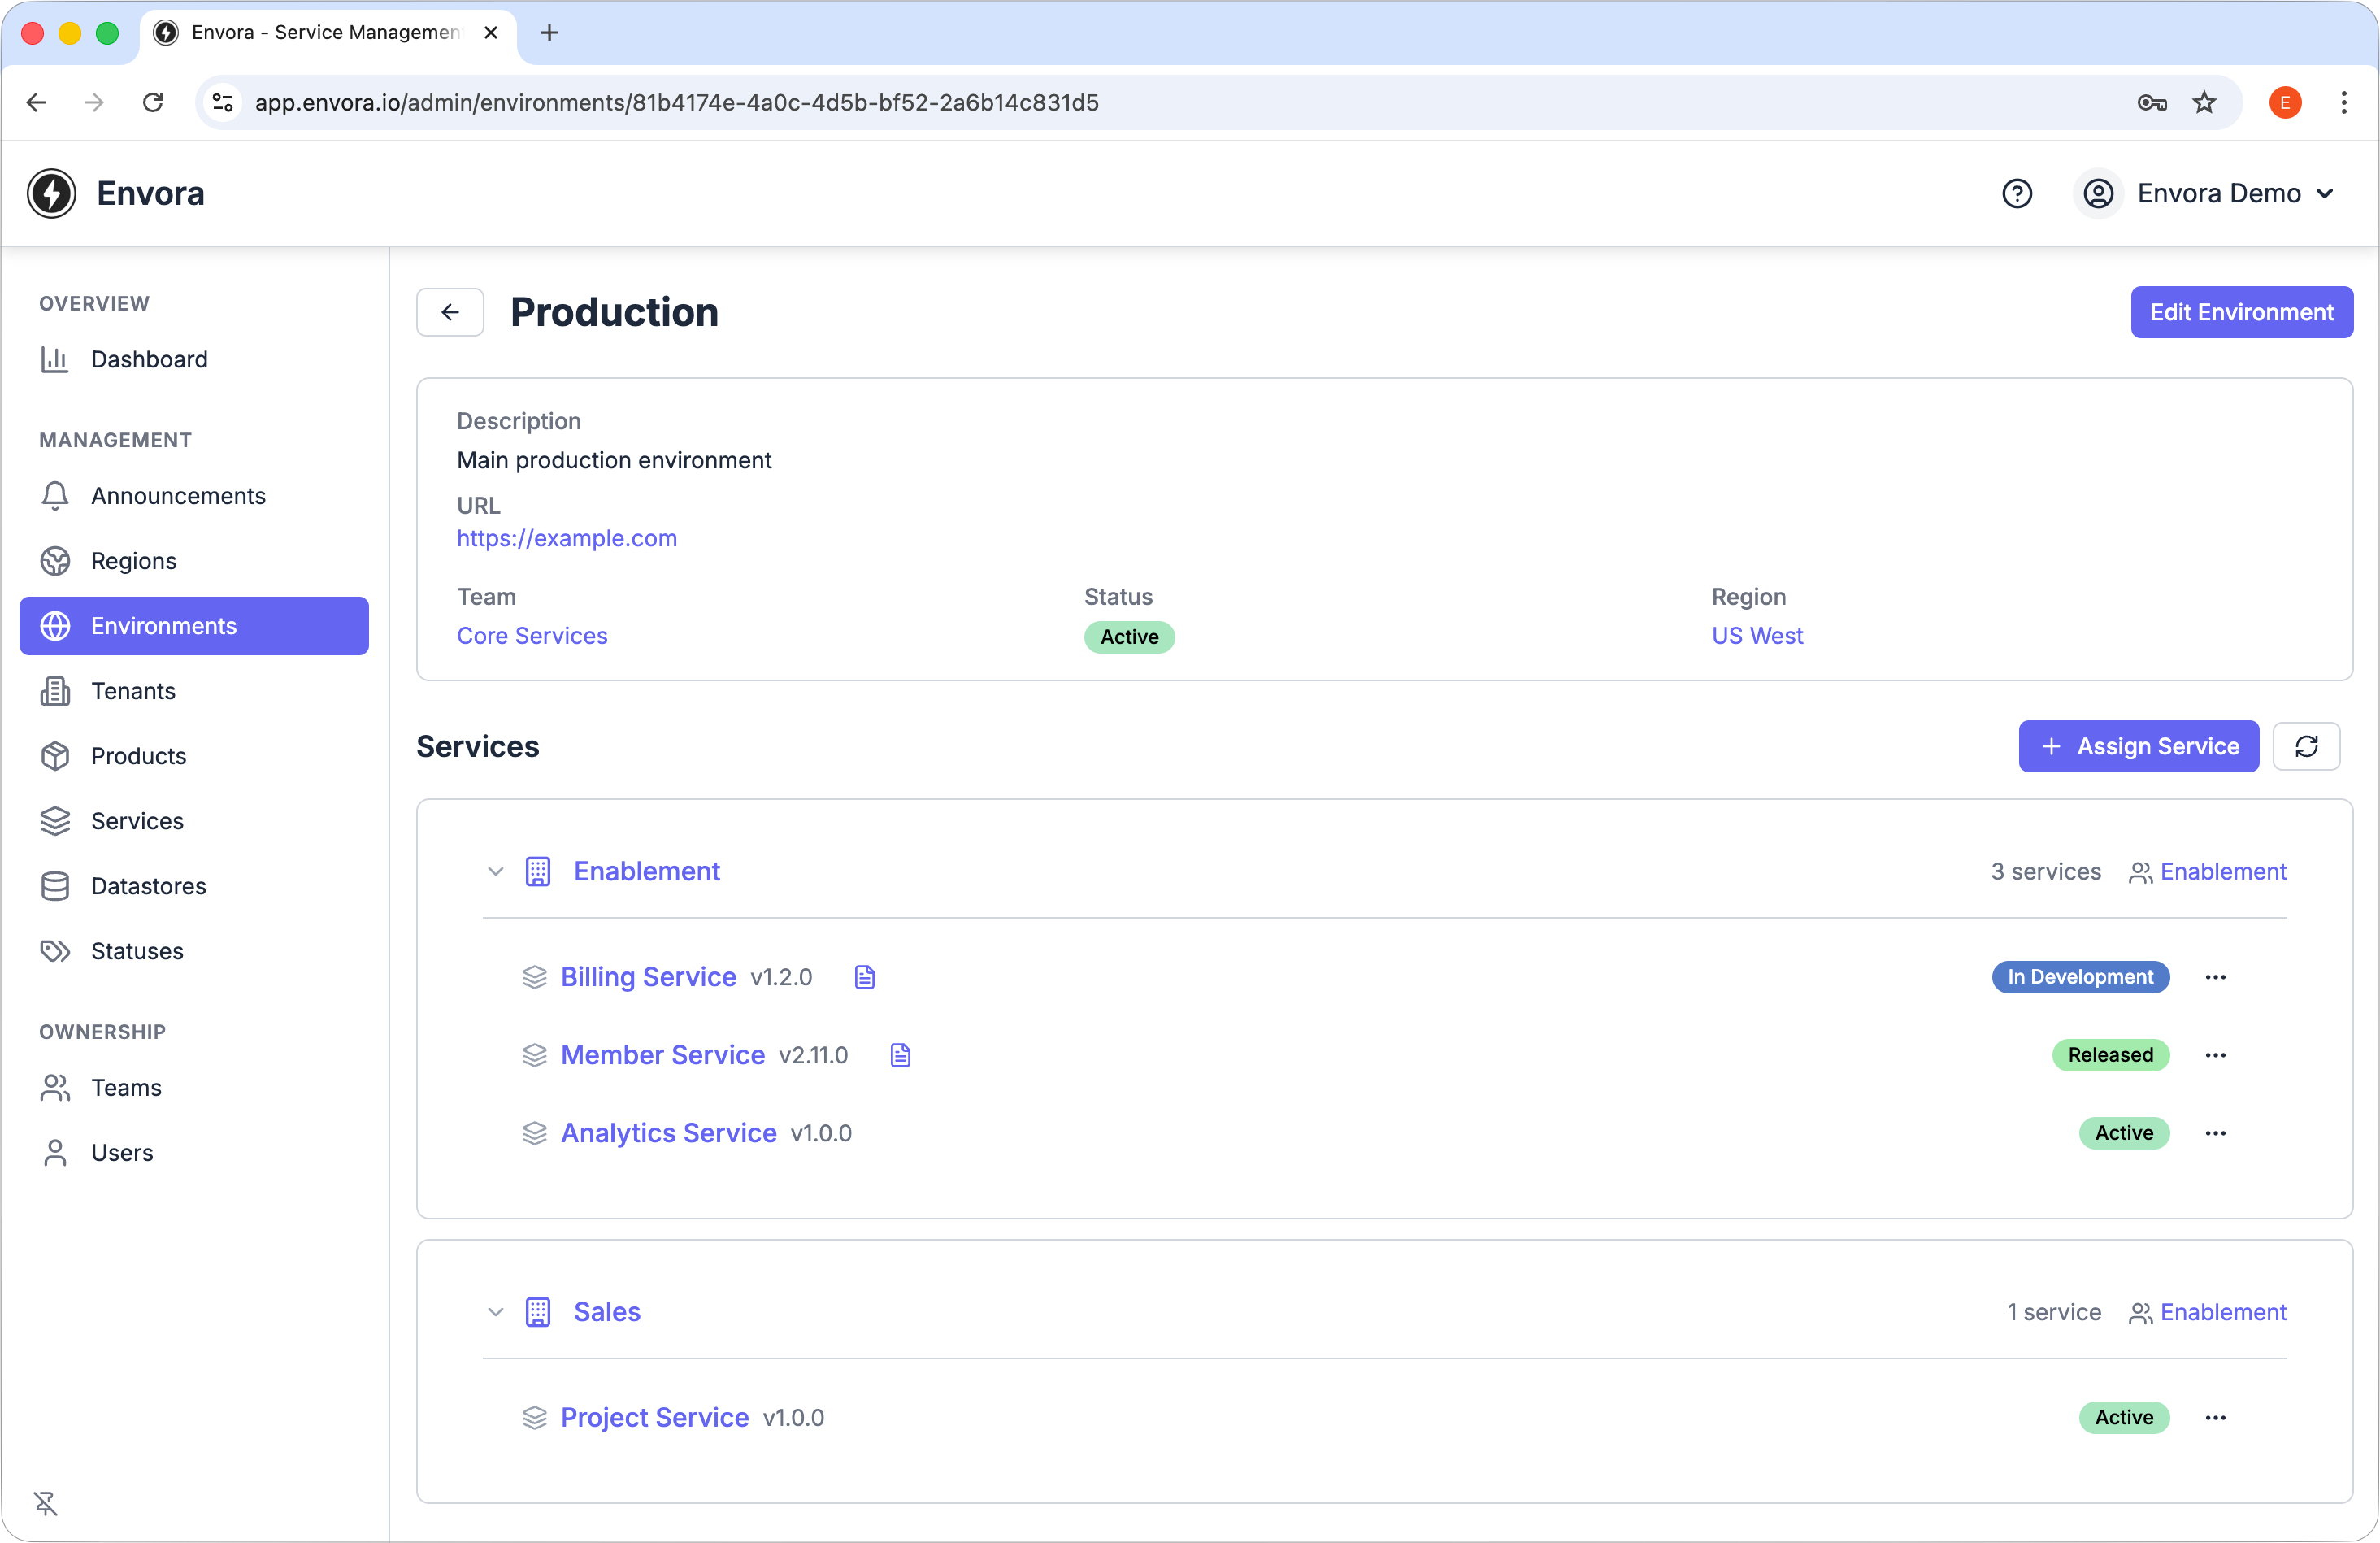Bookmark this page with star icon
2380x1543 pixels.
click(x=2204, y=102)
